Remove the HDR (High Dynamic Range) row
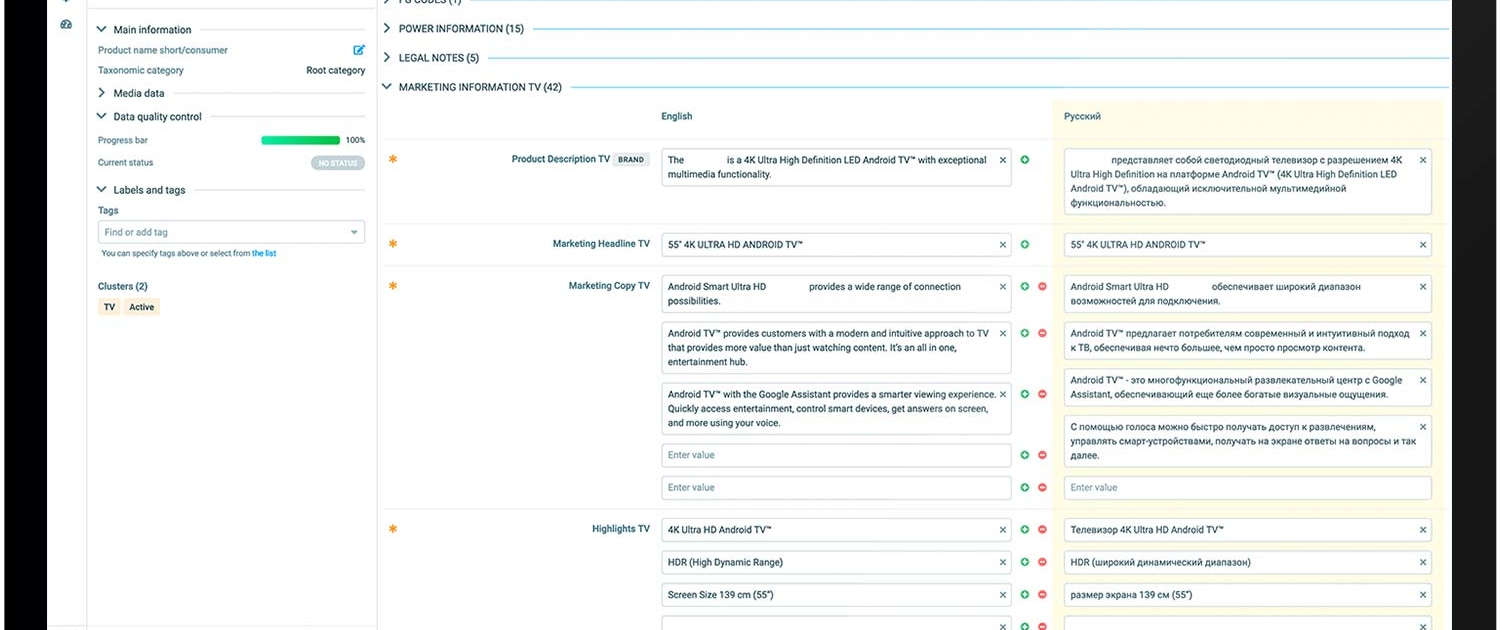 pyautogui.click(x=1042, y=563)
